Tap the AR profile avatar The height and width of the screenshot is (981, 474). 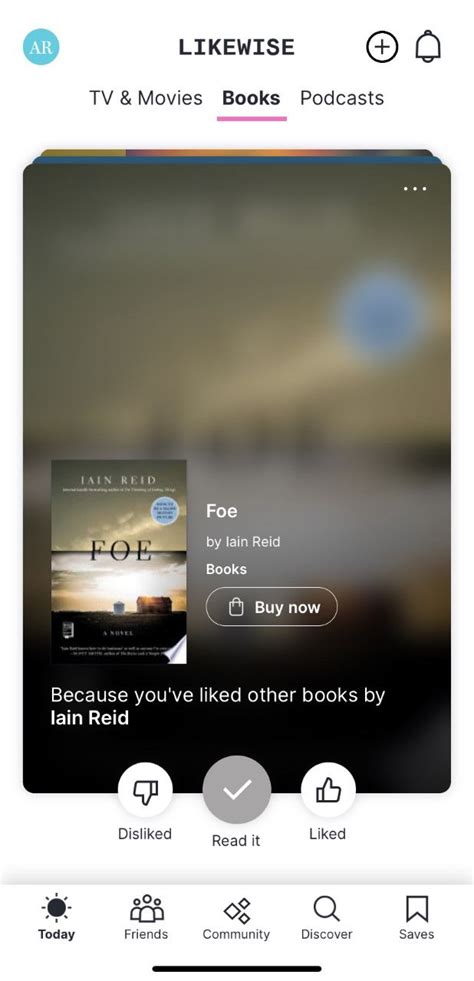tap(41, 47)
